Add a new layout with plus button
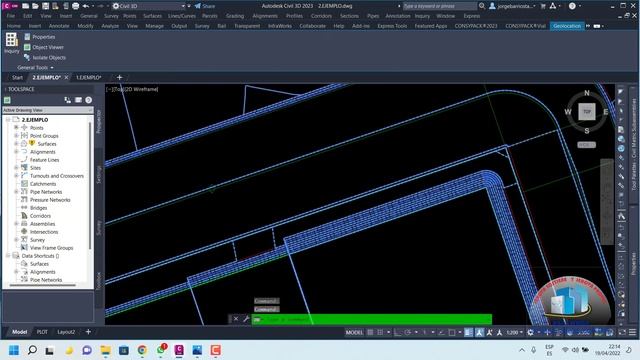This screenshot has height=360, width=640. pyautogui.click(x=88, y=332)
